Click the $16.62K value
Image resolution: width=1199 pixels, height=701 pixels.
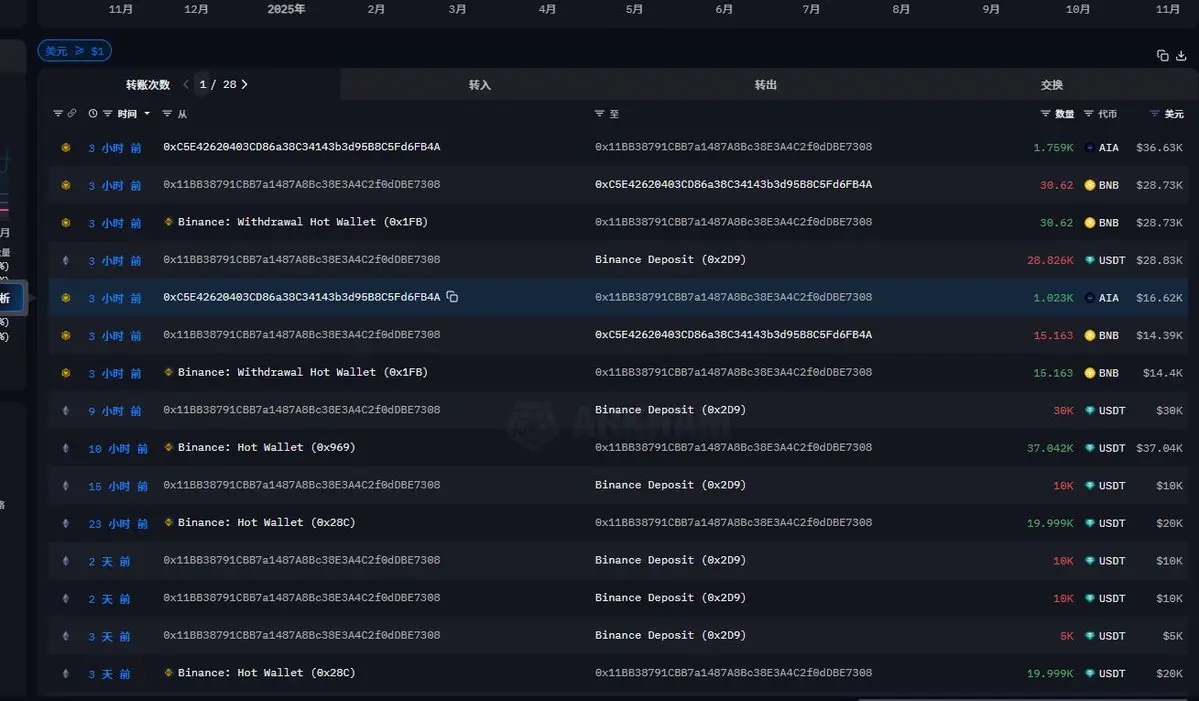(1159, 298)
